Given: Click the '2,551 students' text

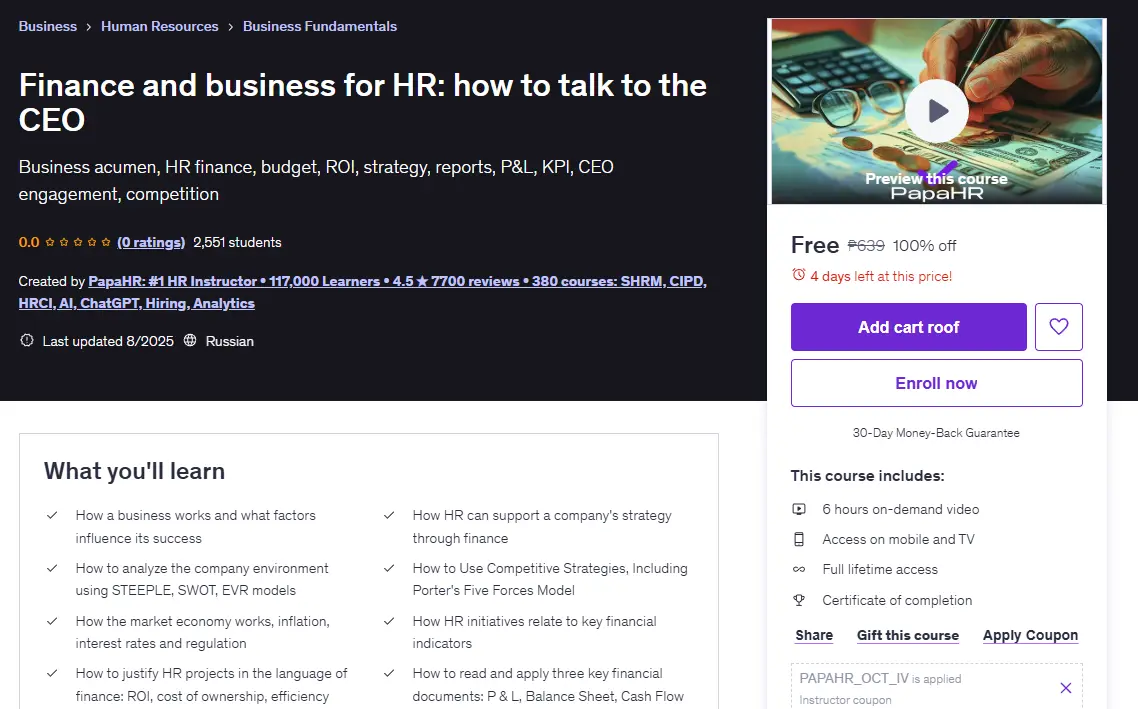Looking at the screenshot, I should point(237,242).
